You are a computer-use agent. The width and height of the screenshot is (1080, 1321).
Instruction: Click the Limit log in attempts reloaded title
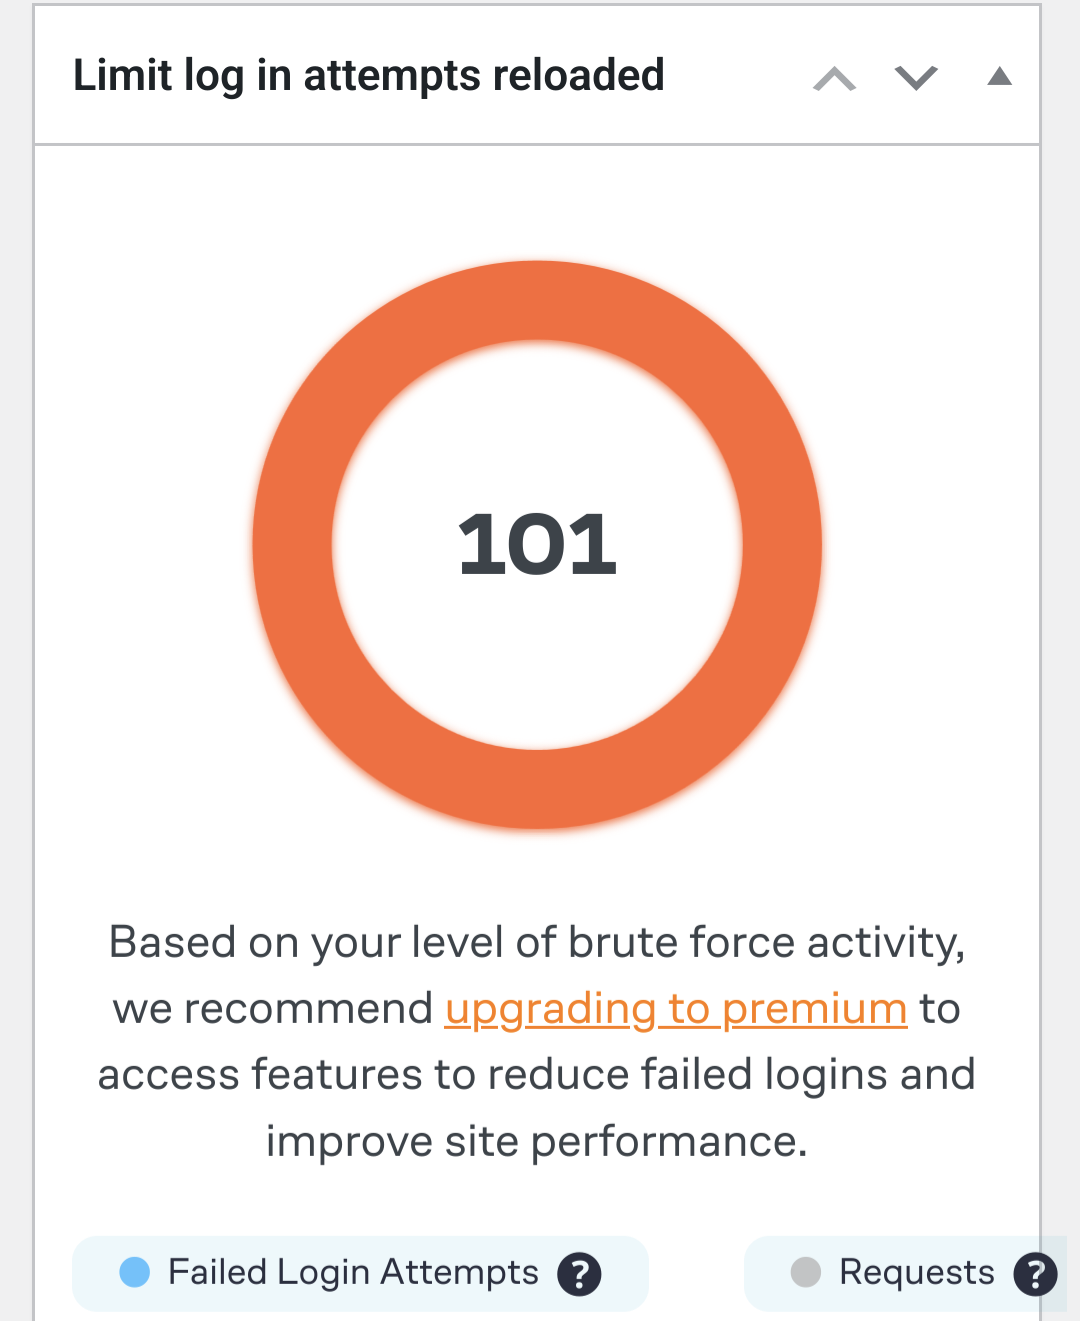point(369,76)
